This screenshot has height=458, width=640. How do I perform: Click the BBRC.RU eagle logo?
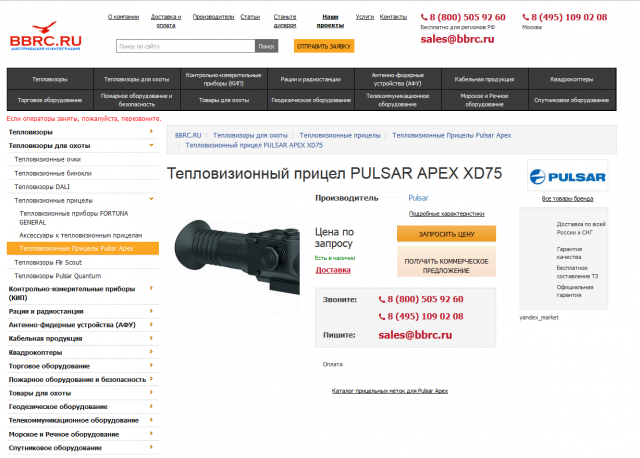click(x=45, y=36)
